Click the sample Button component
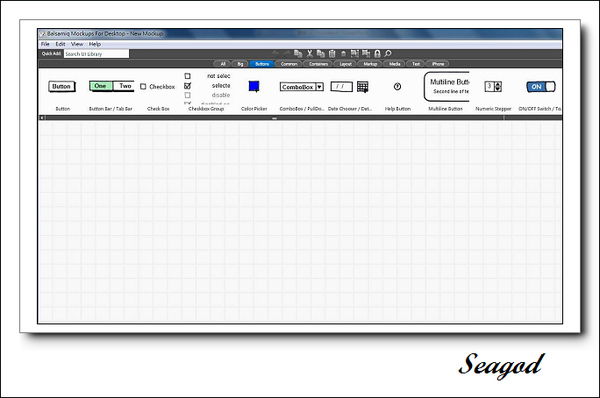The width and height of the screenshot is (600, 398). tap(62, 86)
